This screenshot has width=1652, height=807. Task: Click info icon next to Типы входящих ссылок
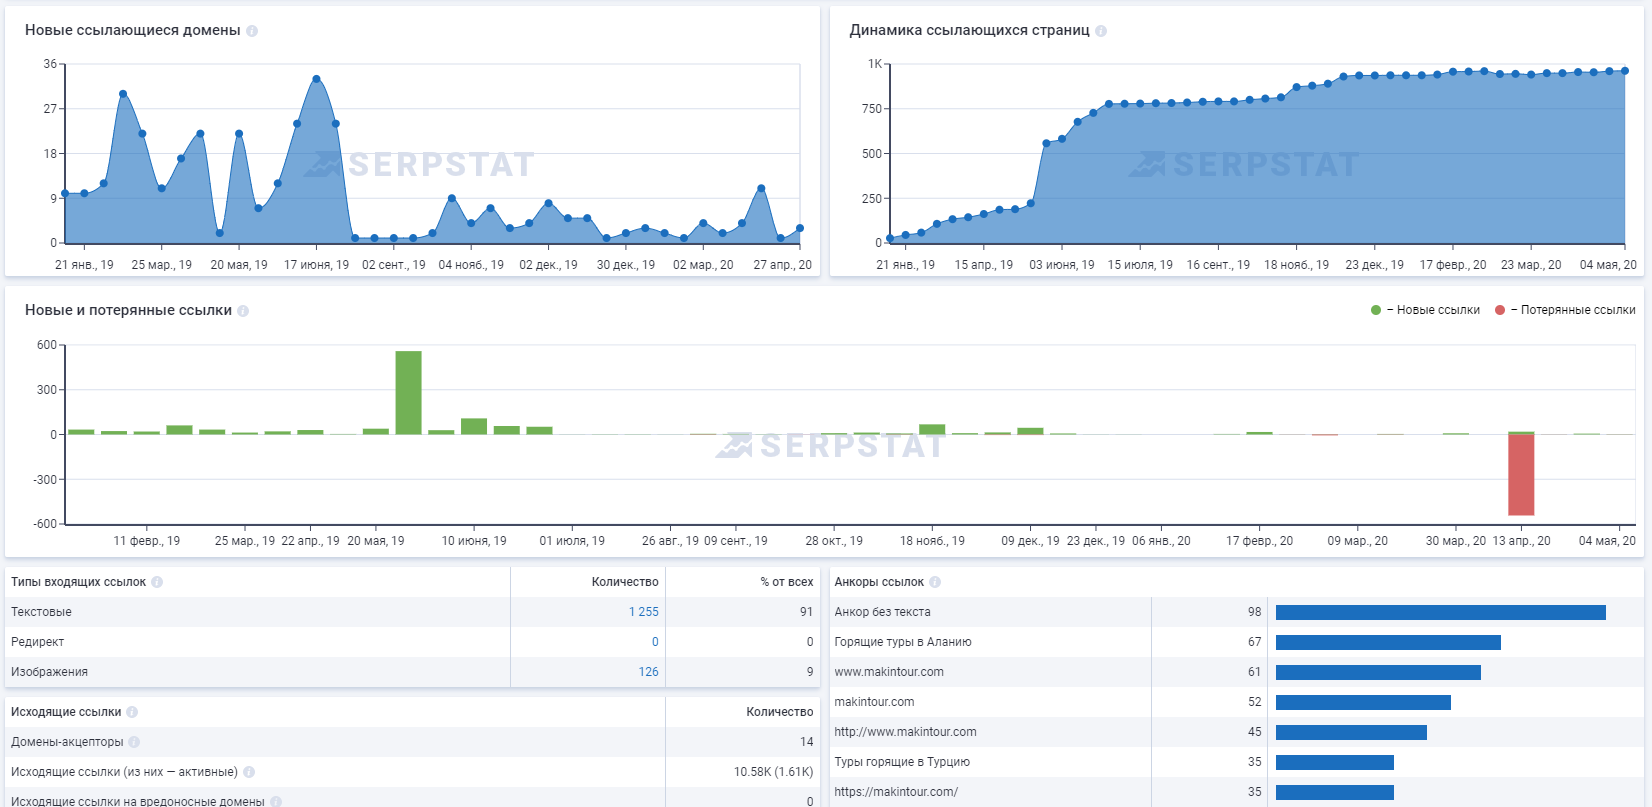coord(157,582)
